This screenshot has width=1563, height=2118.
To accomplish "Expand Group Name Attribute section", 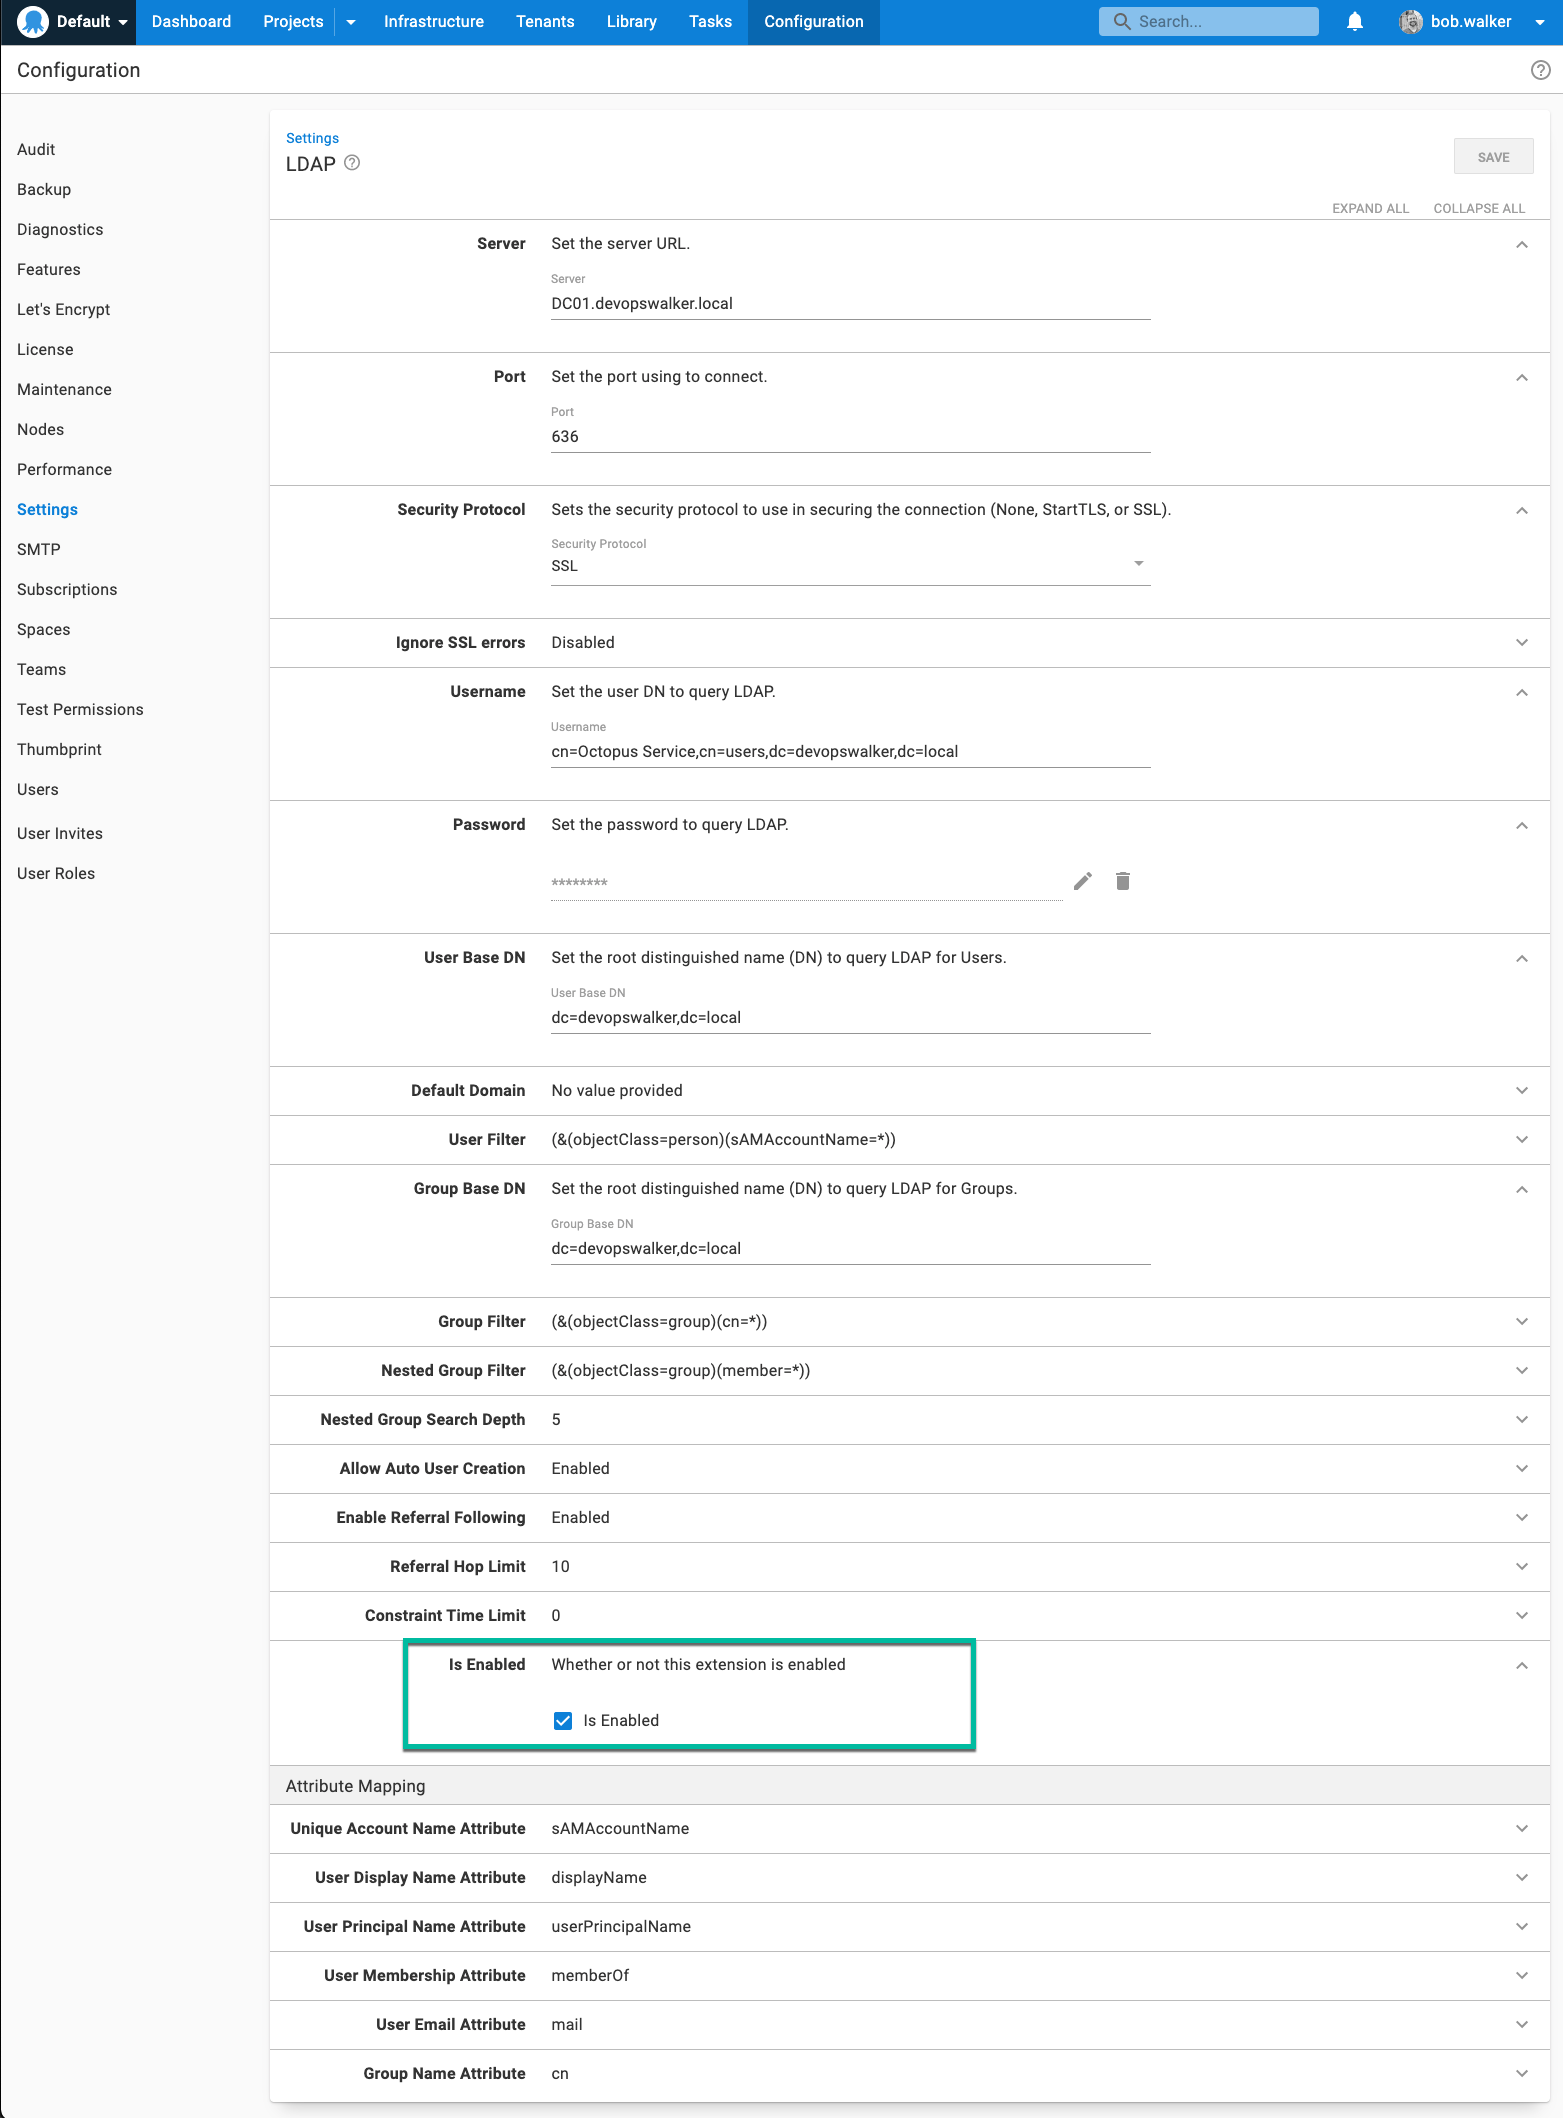I will click(1522, 2074).
